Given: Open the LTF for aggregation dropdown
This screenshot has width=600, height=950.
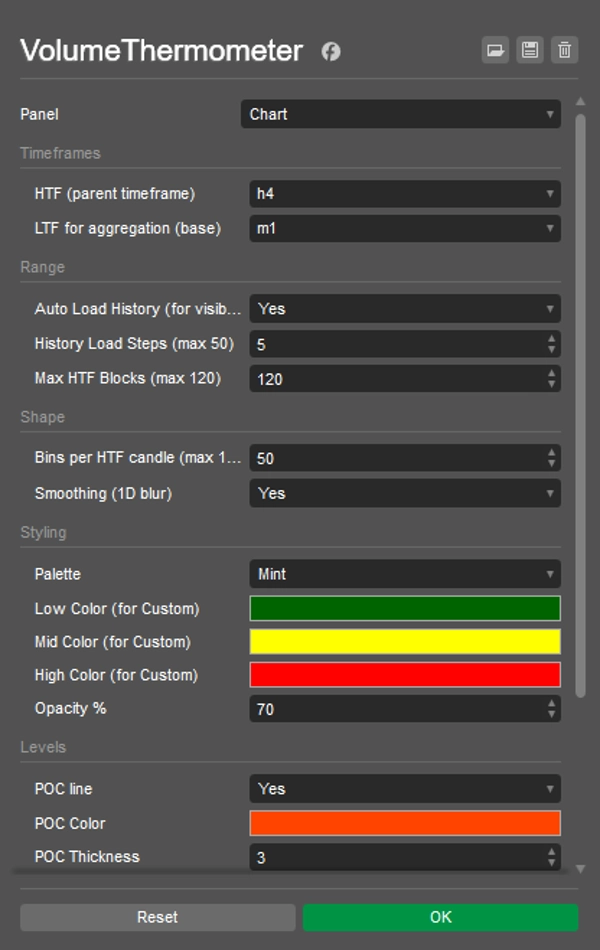Looking at the screenshot, I should coord(404,229).
